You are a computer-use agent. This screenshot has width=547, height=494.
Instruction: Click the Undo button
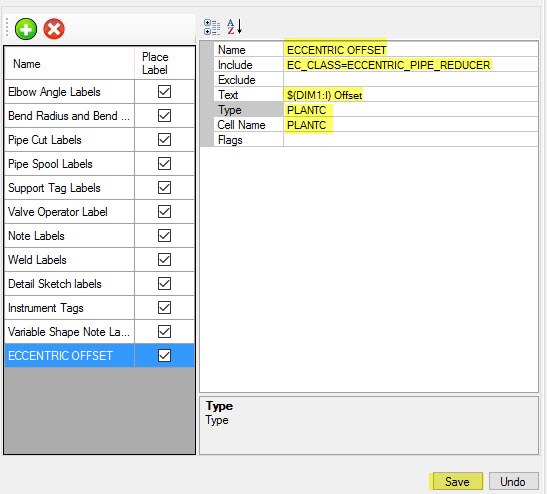(x=513, y=482)
